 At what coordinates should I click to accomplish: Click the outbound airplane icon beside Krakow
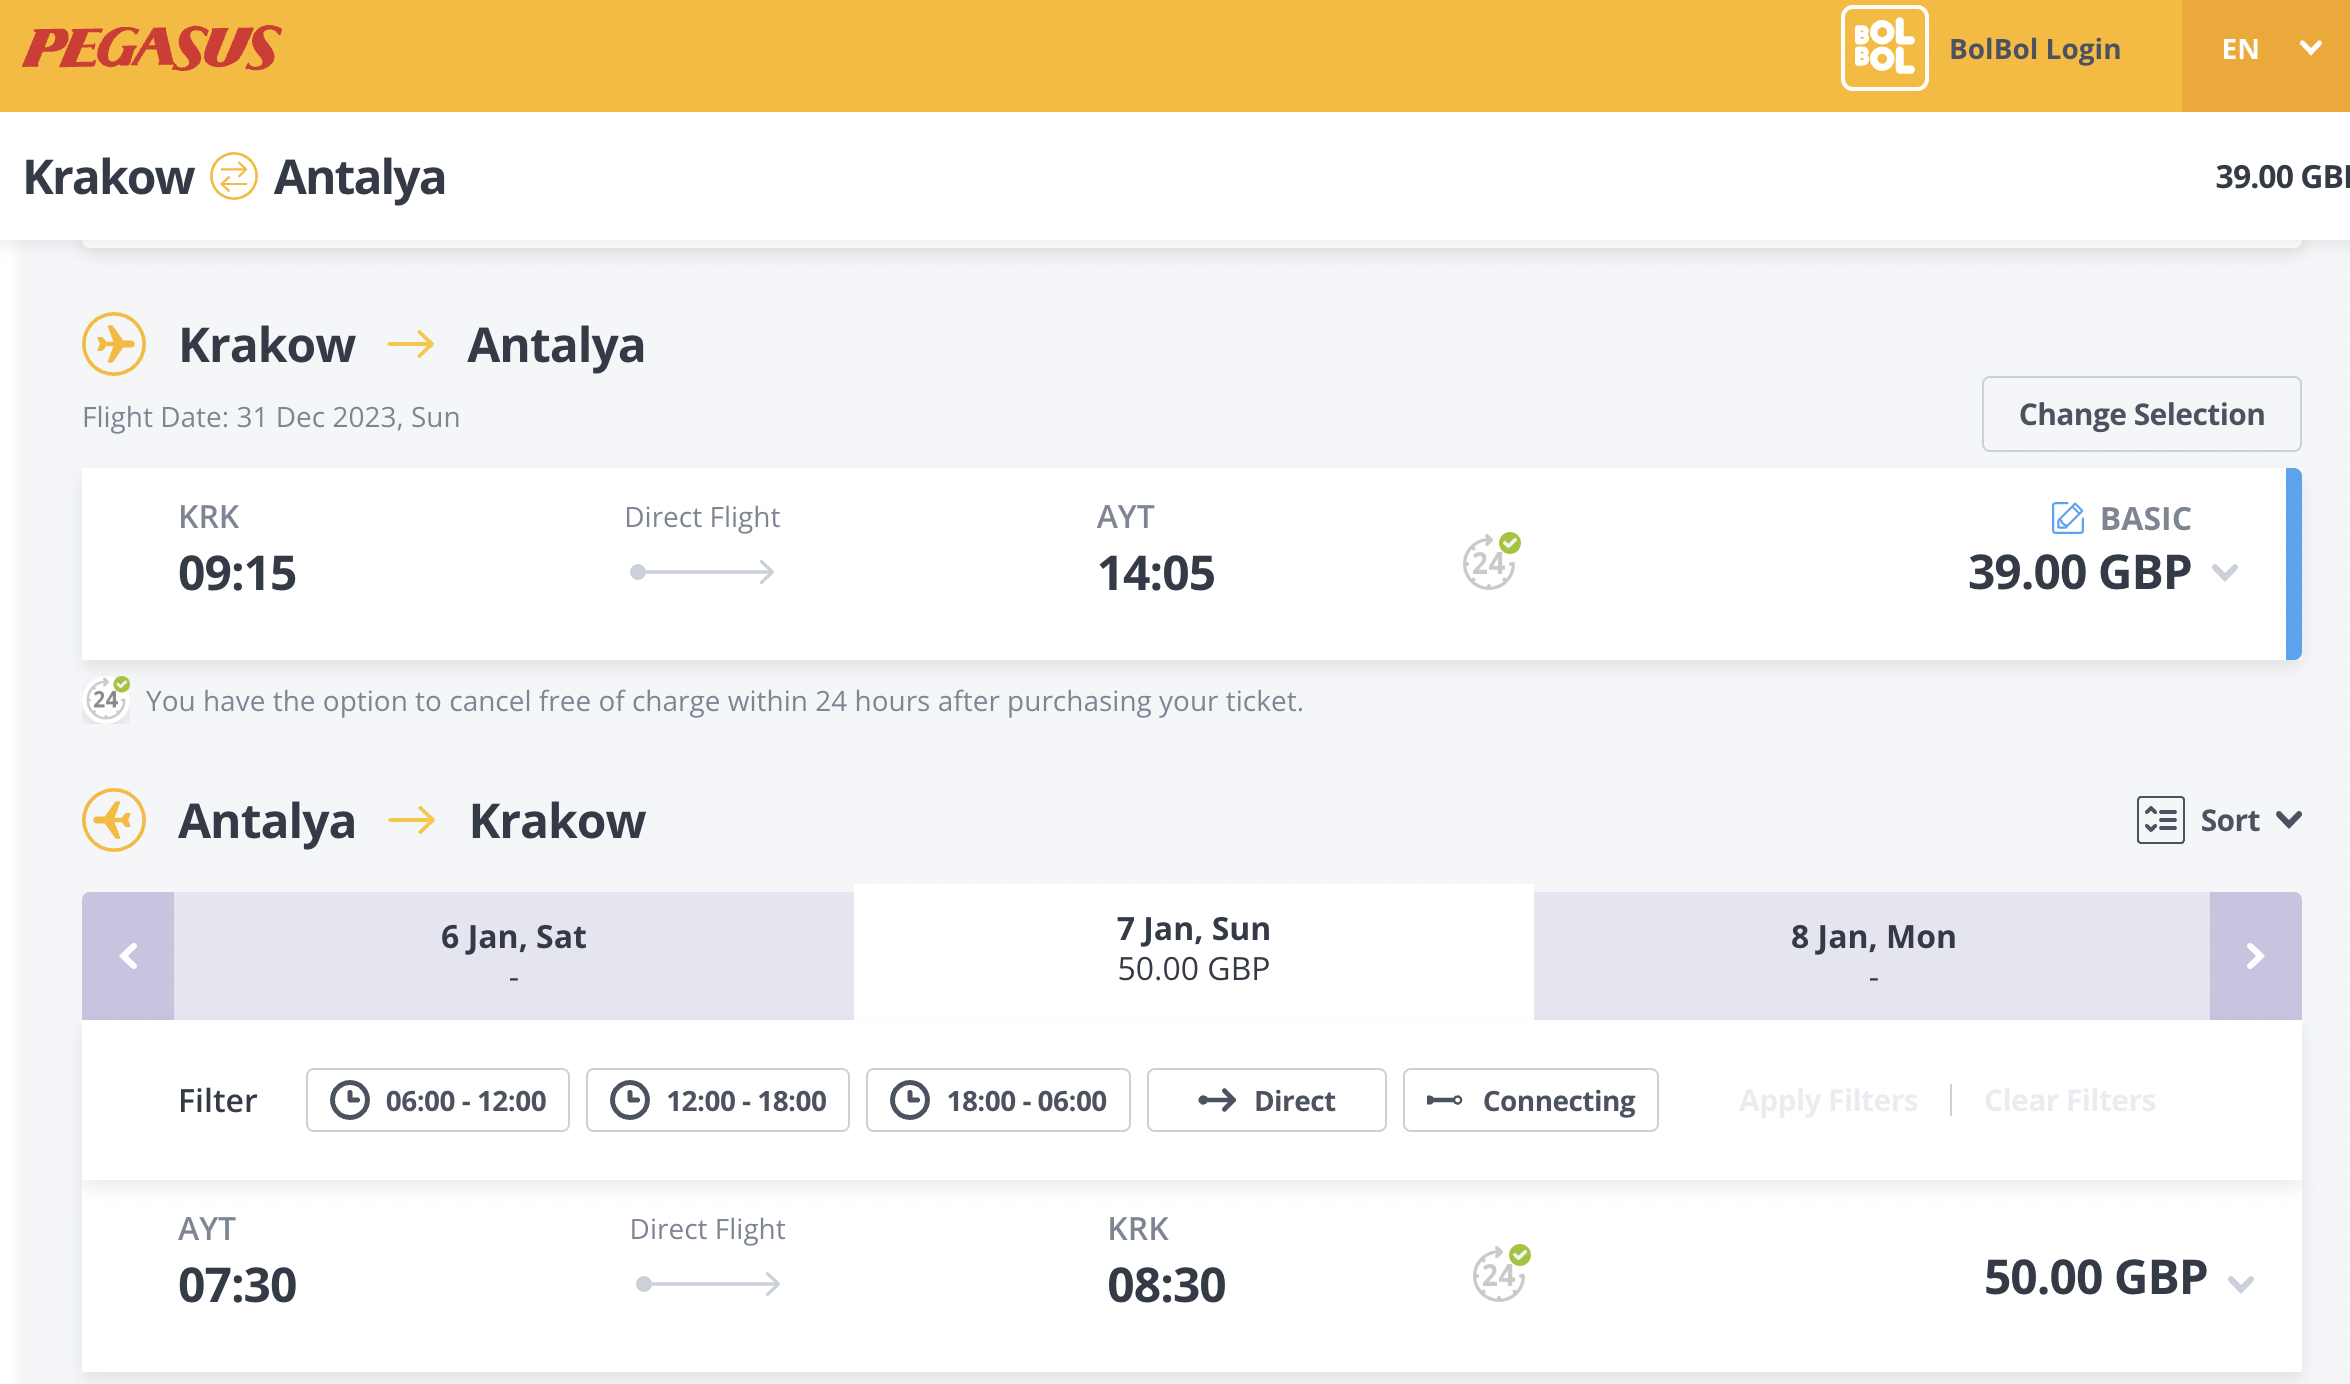[x=114, y=344]
